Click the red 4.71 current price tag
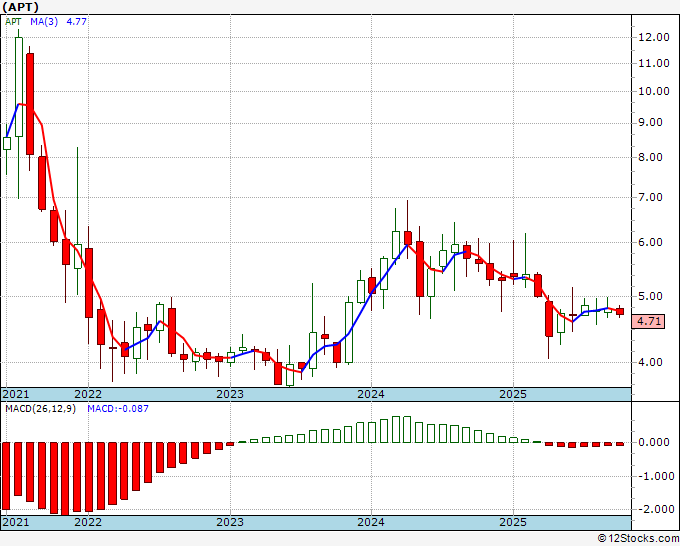 [648, 321]
